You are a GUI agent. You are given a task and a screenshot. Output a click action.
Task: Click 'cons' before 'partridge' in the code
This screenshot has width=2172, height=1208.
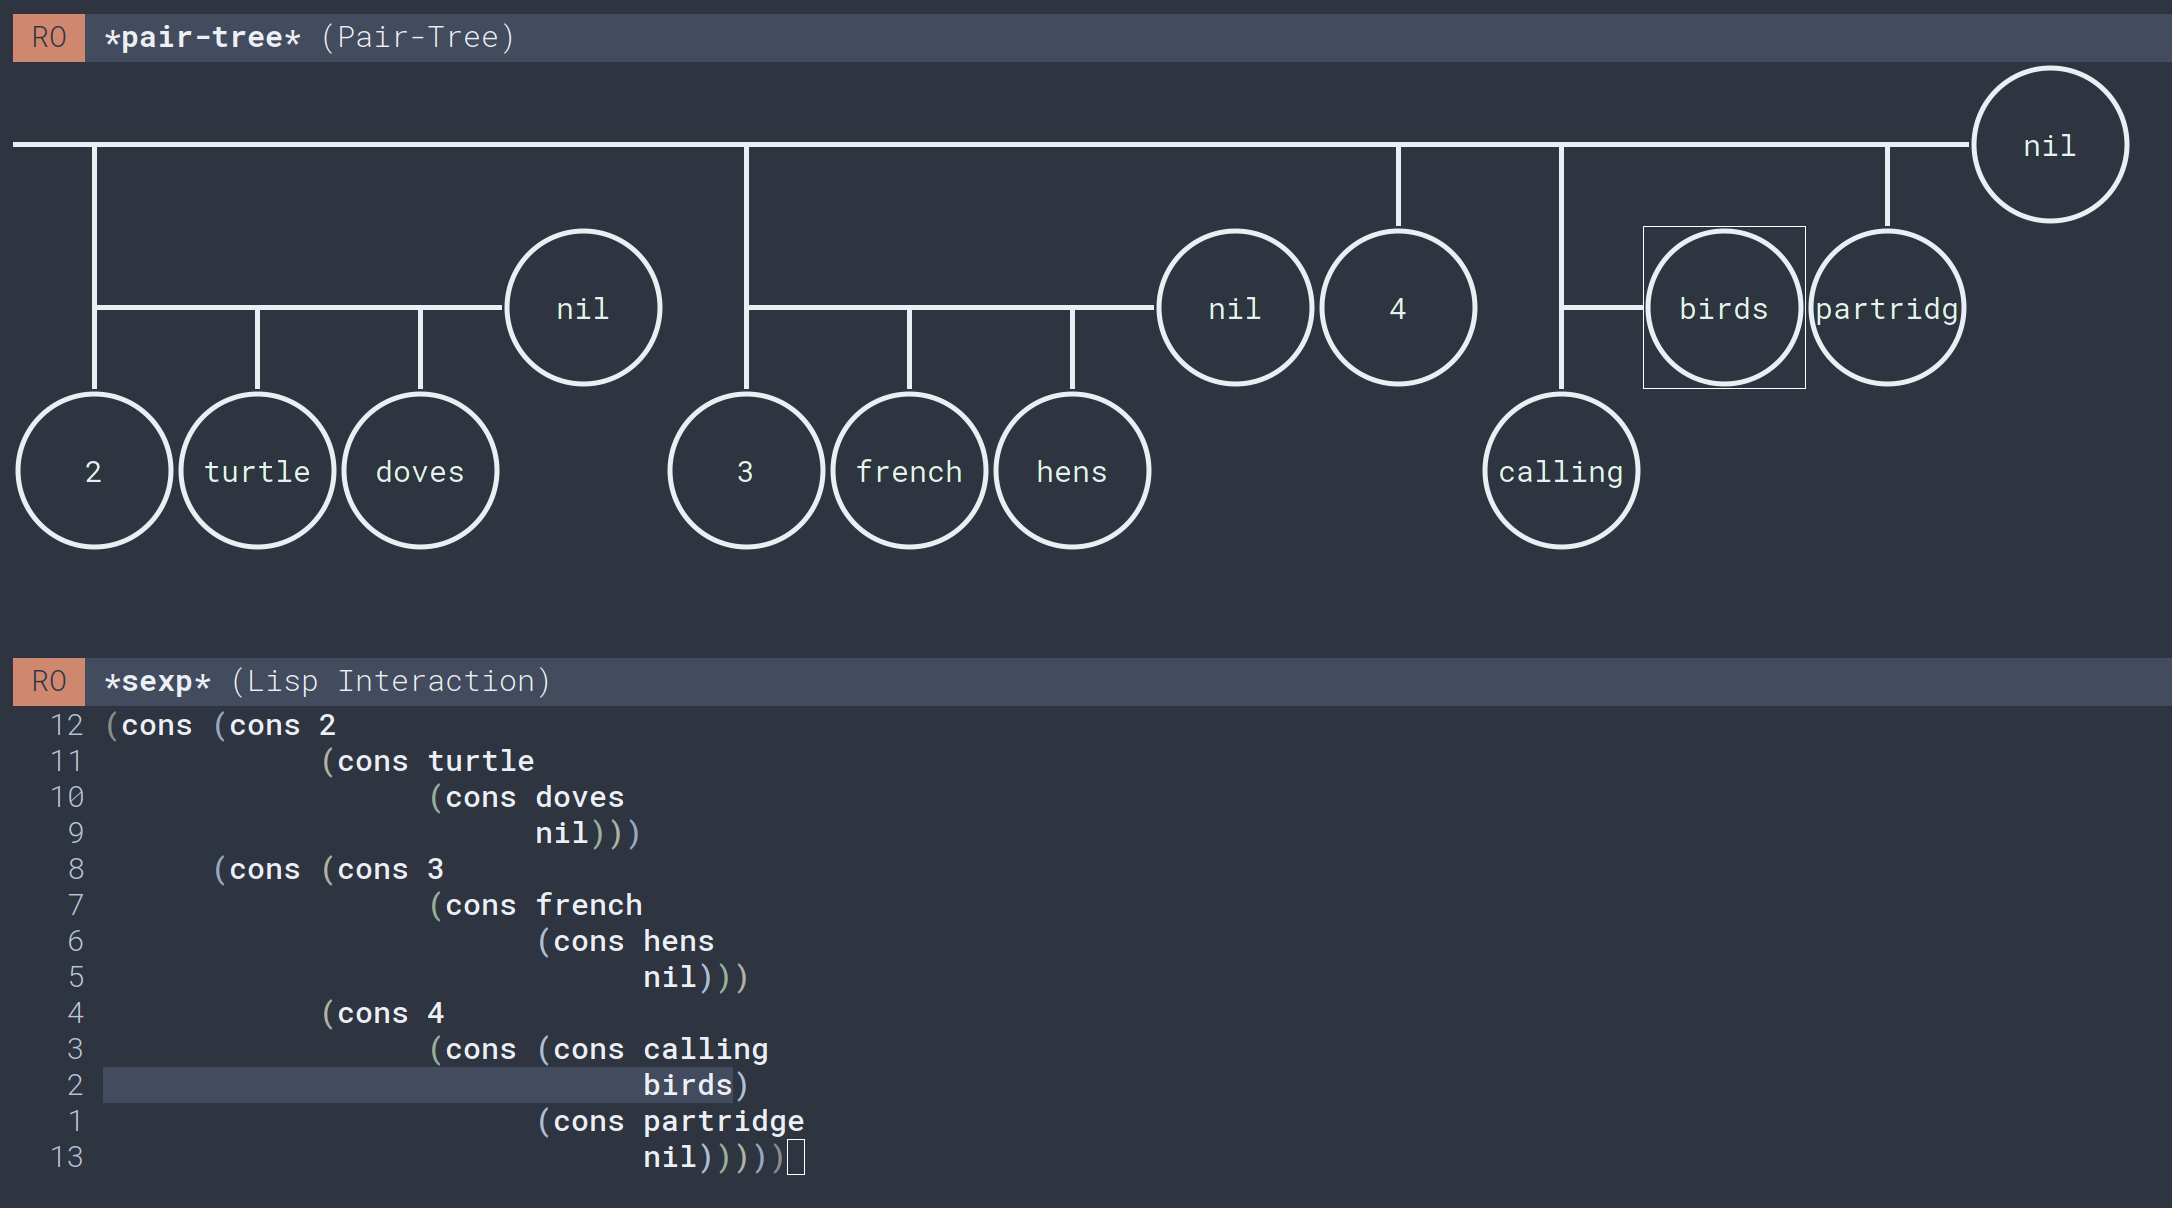coord(589,1121)
